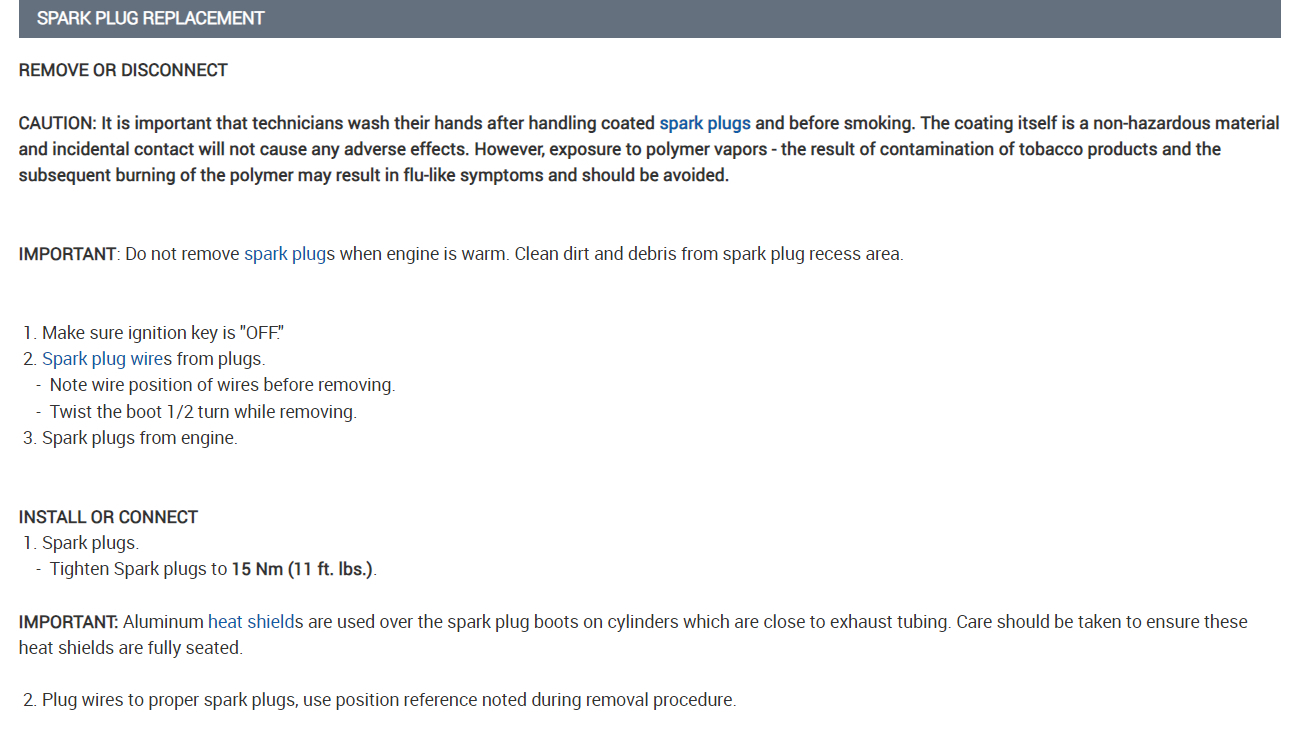The width and height of the screenshot is (1289, 744).
Task: Select the "REMOVE OR DISCONNECT" heading
Action: pos(123,70)
